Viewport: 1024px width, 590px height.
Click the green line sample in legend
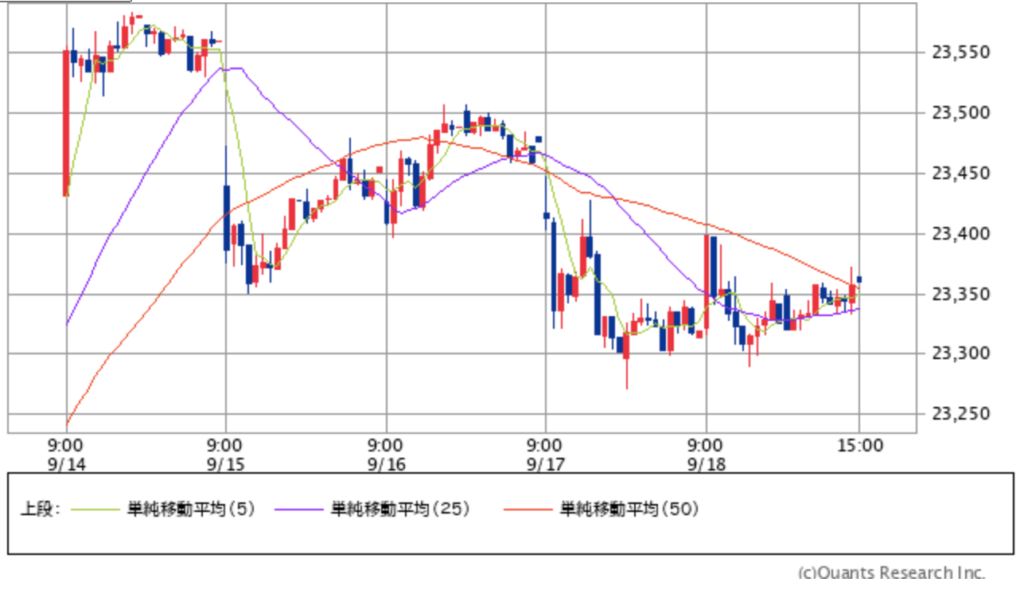tap(95, 510)
